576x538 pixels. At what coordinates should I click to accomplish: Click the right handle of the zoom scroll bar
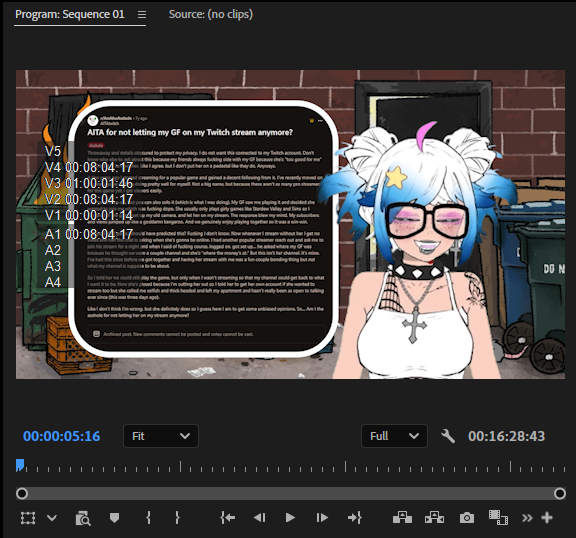pyautogui.click(x=559, y=493)
